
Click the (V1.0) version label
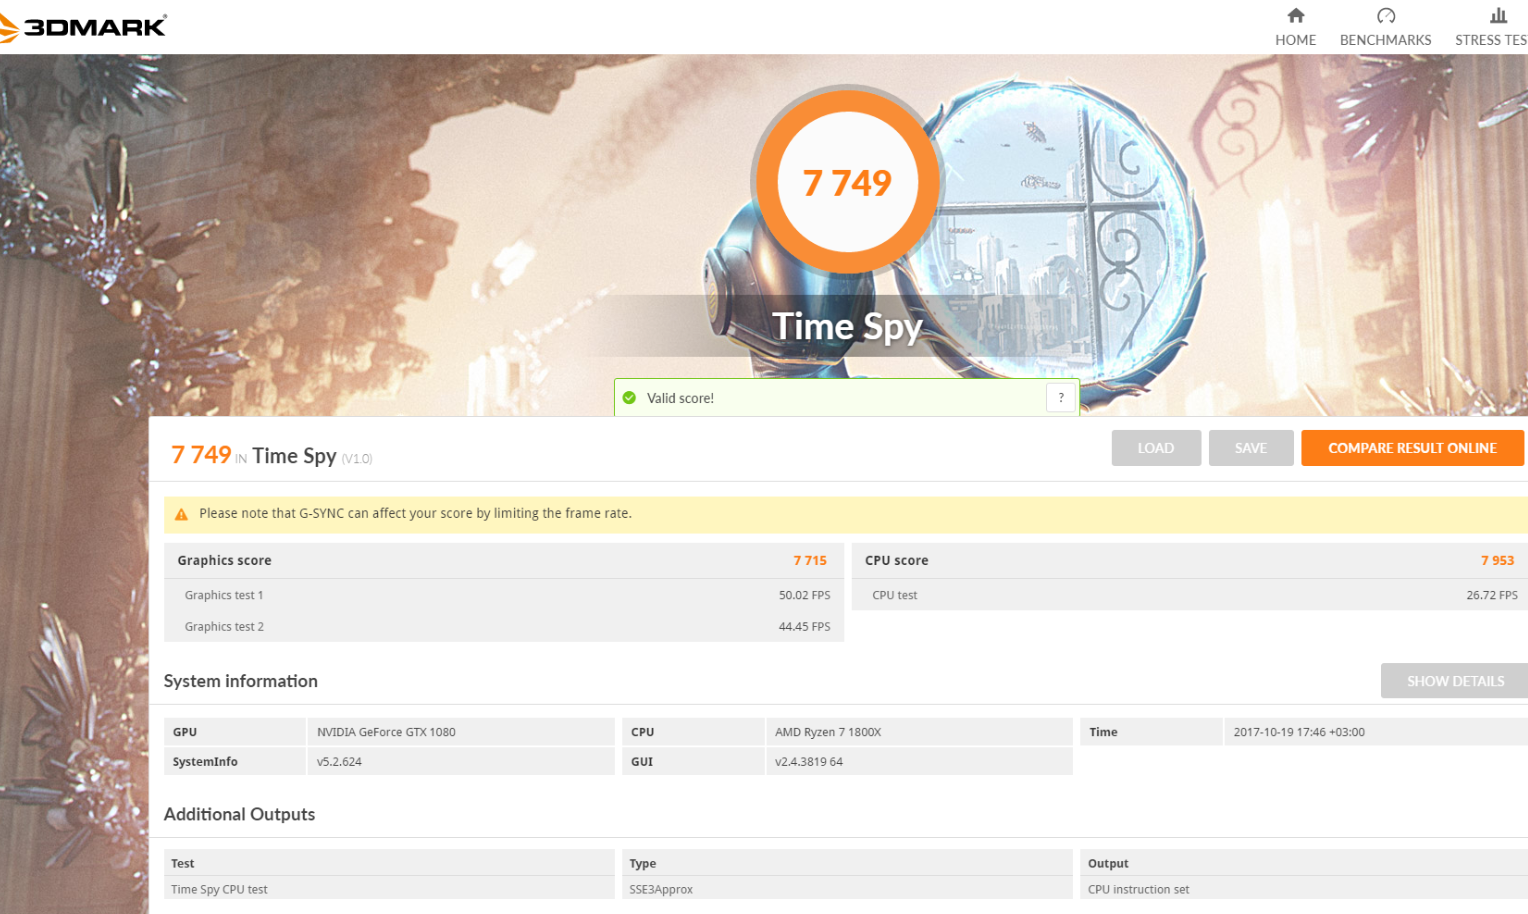pos(357,459)
